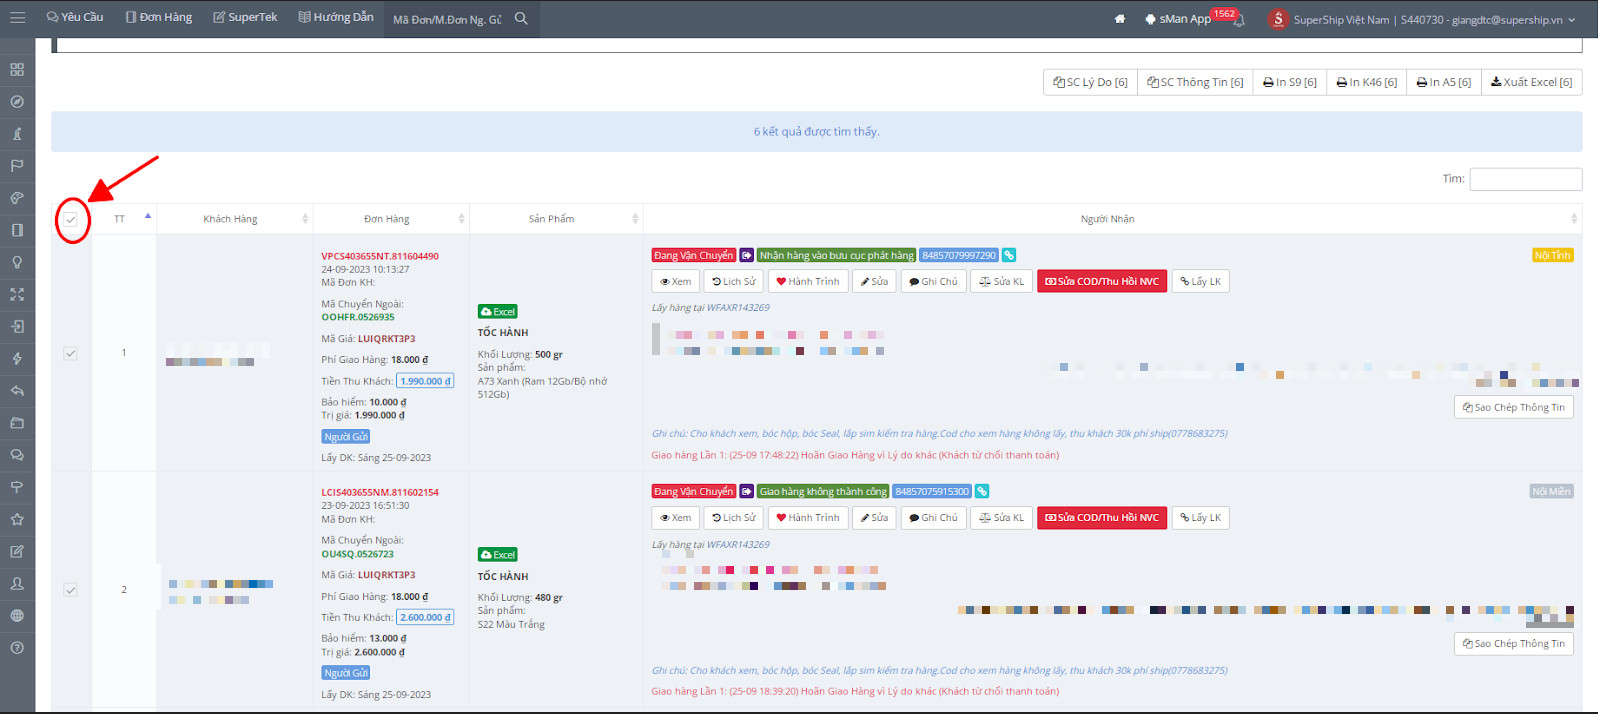Open the help question mark icon in sidebar
Viewport: 1598px width, 714px height.
tap(17, 647)
